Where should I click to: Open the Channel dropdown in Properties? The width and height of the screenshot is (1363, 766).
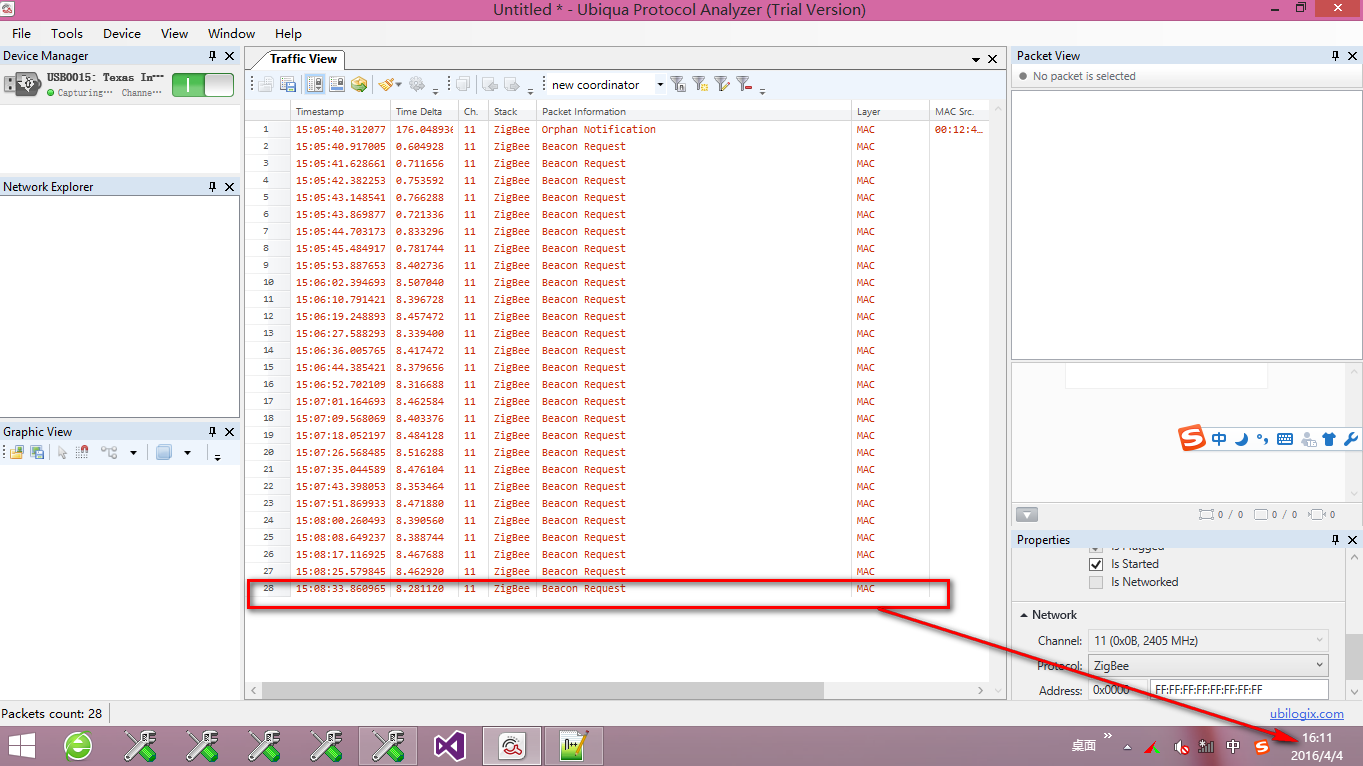coord(1208,640)
